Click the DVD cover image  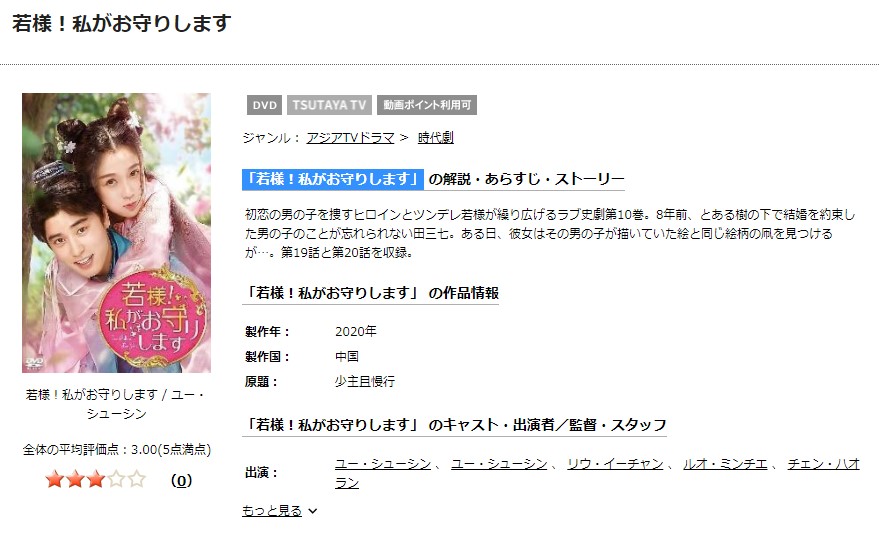coord(116,233)
